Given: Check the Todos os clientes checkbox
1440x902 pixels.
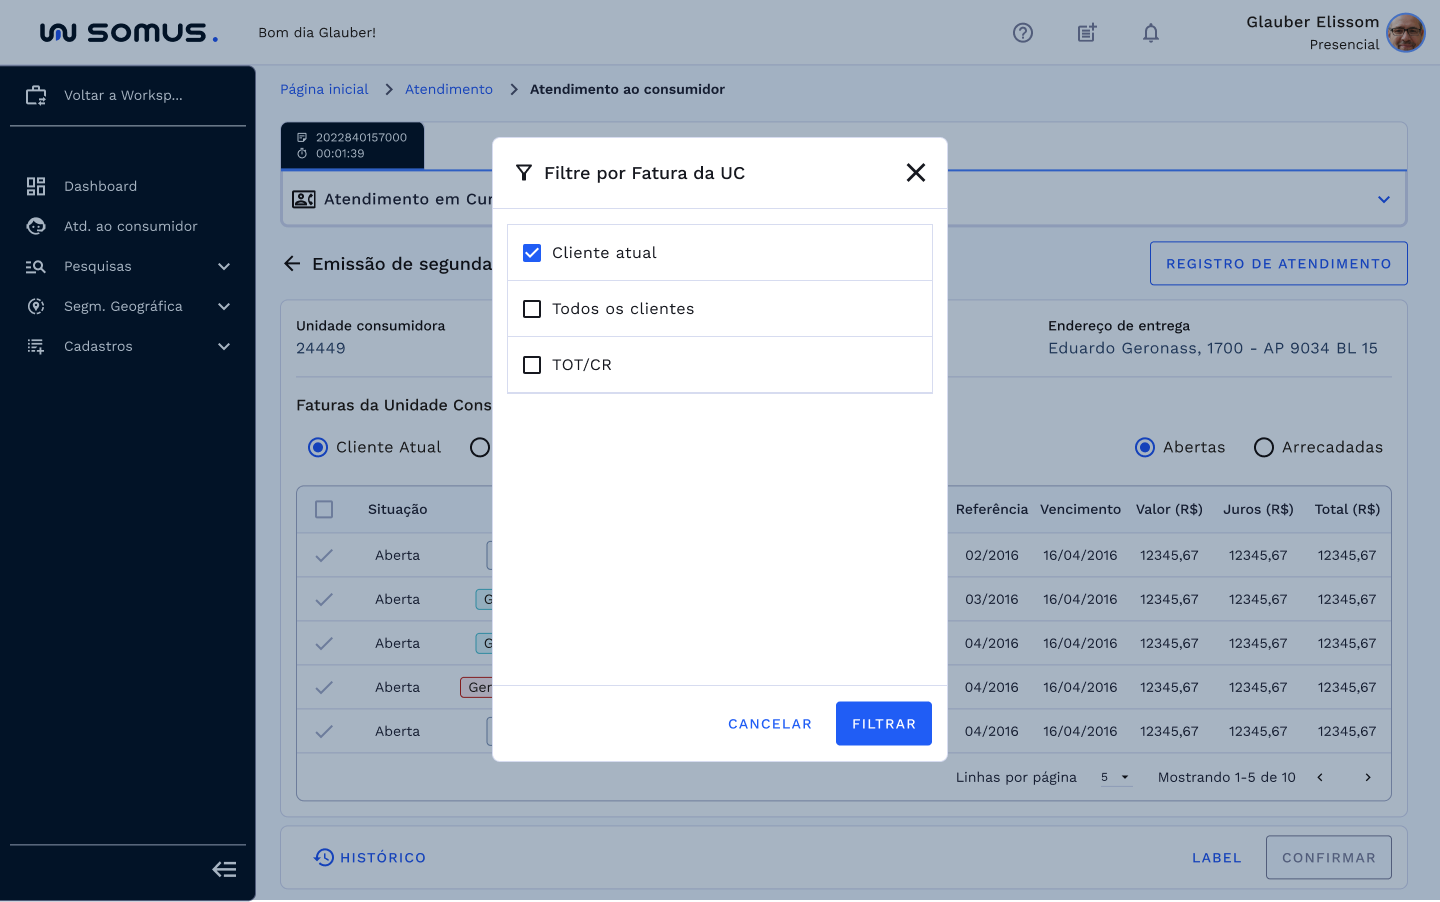Looking at the screenshot, I should click(532, 309).
